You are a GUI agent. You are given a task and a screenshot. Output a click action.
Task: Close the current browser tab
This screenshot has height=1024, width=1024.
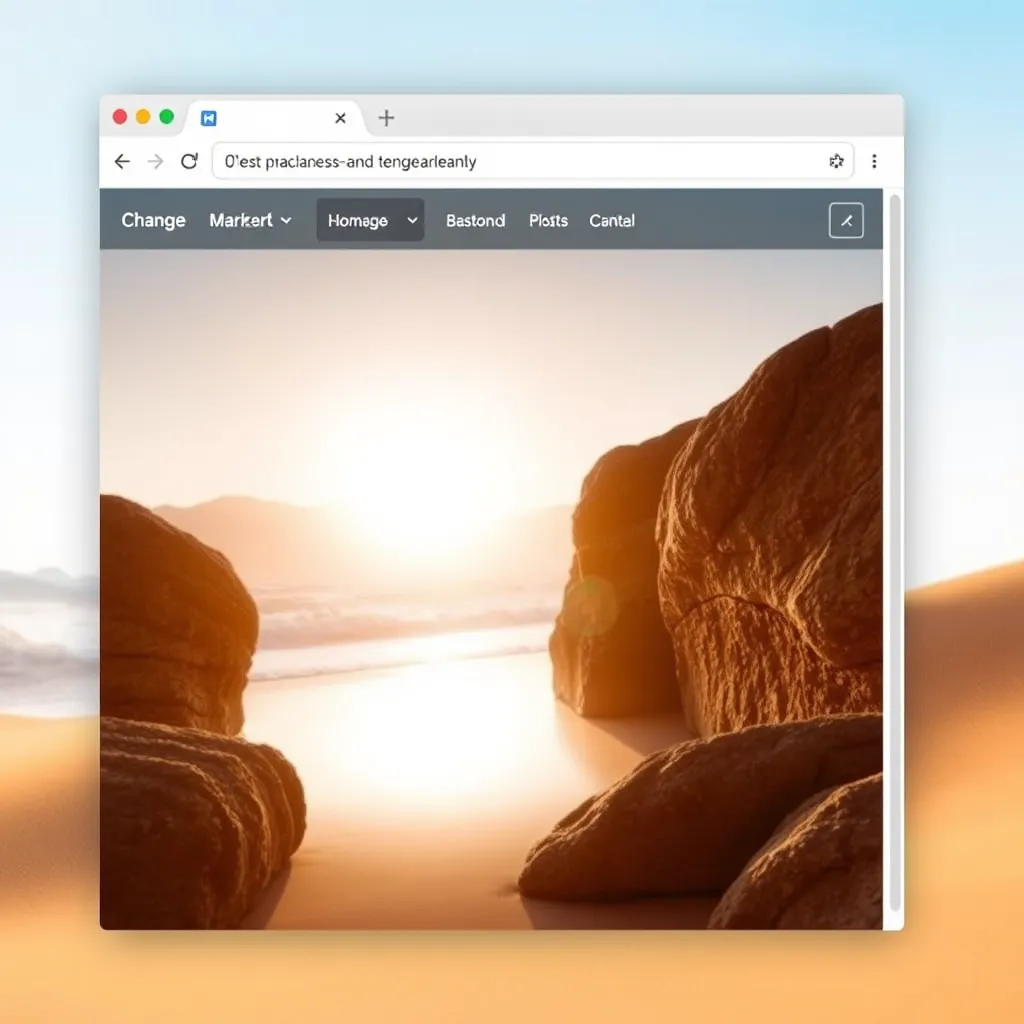pos(340,118)
